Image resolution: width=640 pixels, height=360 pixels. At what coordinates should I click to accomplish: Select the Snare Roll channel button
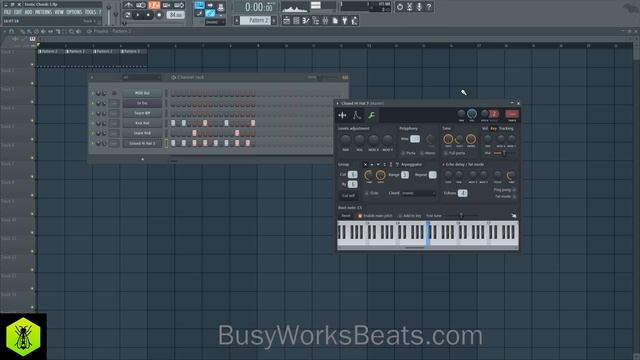142,133
